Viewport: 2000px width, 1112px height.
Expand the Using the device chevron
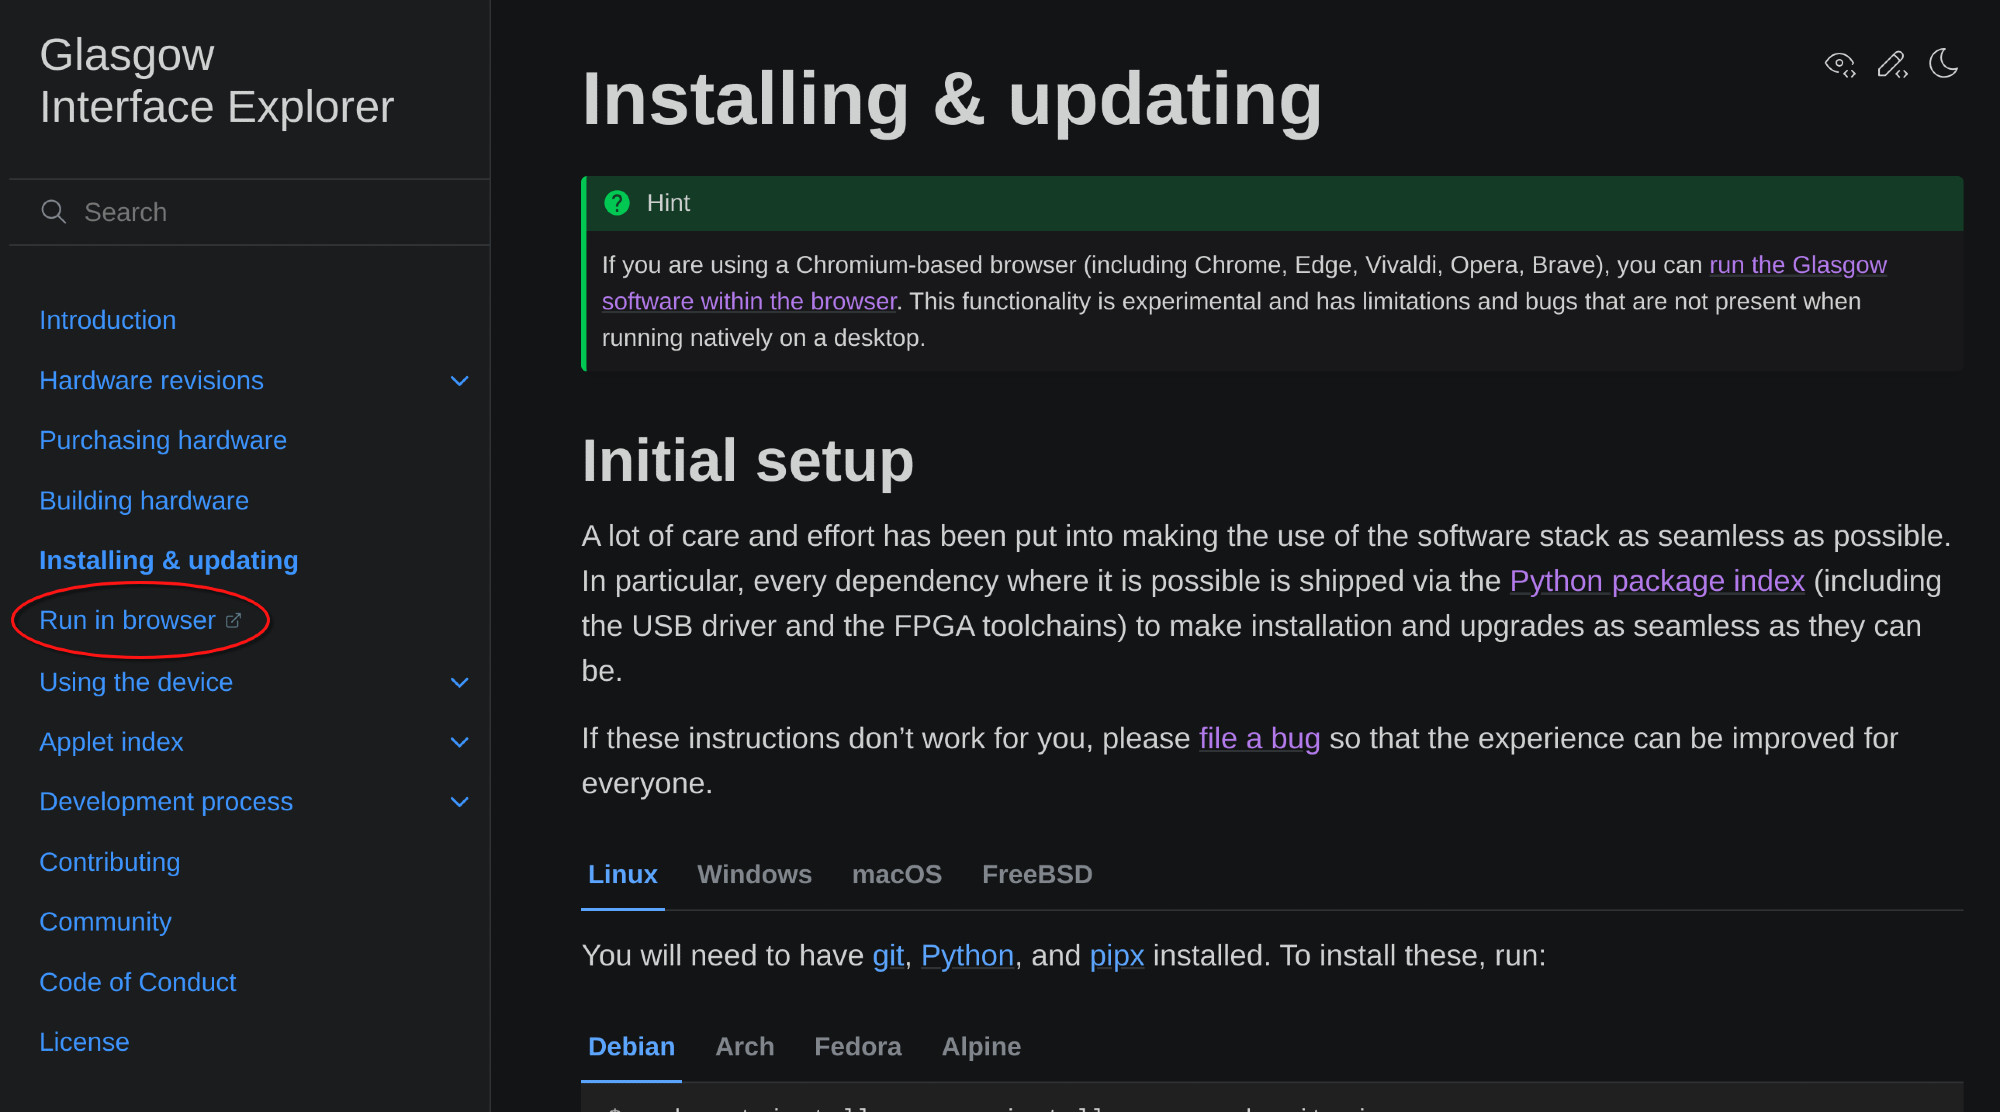click(x=459, y=683)
